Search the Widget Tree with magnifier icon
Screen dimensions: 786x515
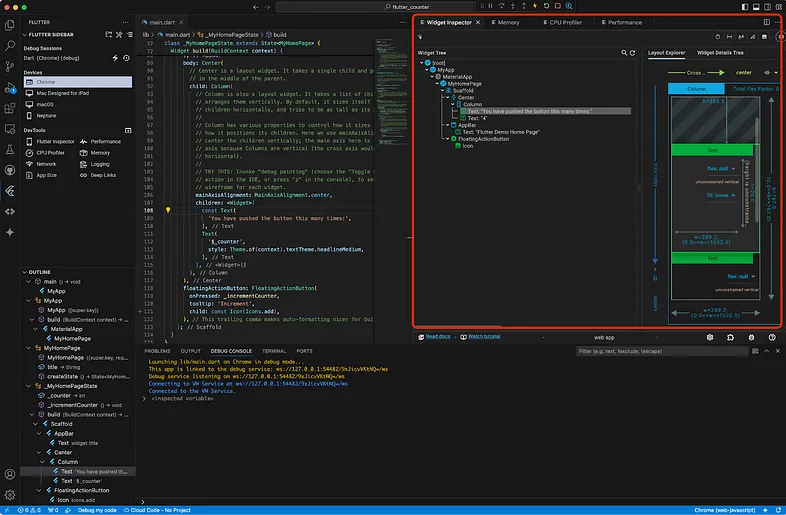[x=624, y=53]
